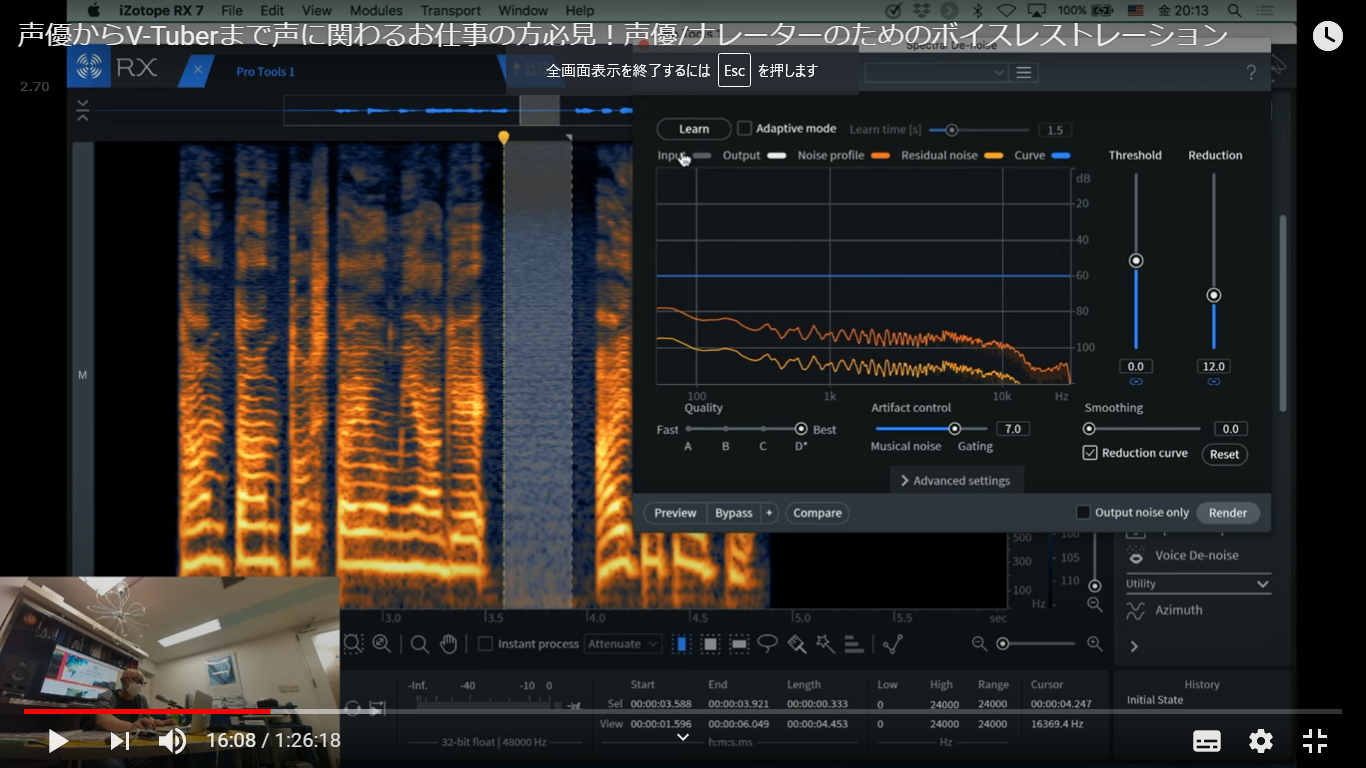Viewport: 1366px width, 768px height.
Task: Enable the Instant process checkbox
Action: (485, 644)
